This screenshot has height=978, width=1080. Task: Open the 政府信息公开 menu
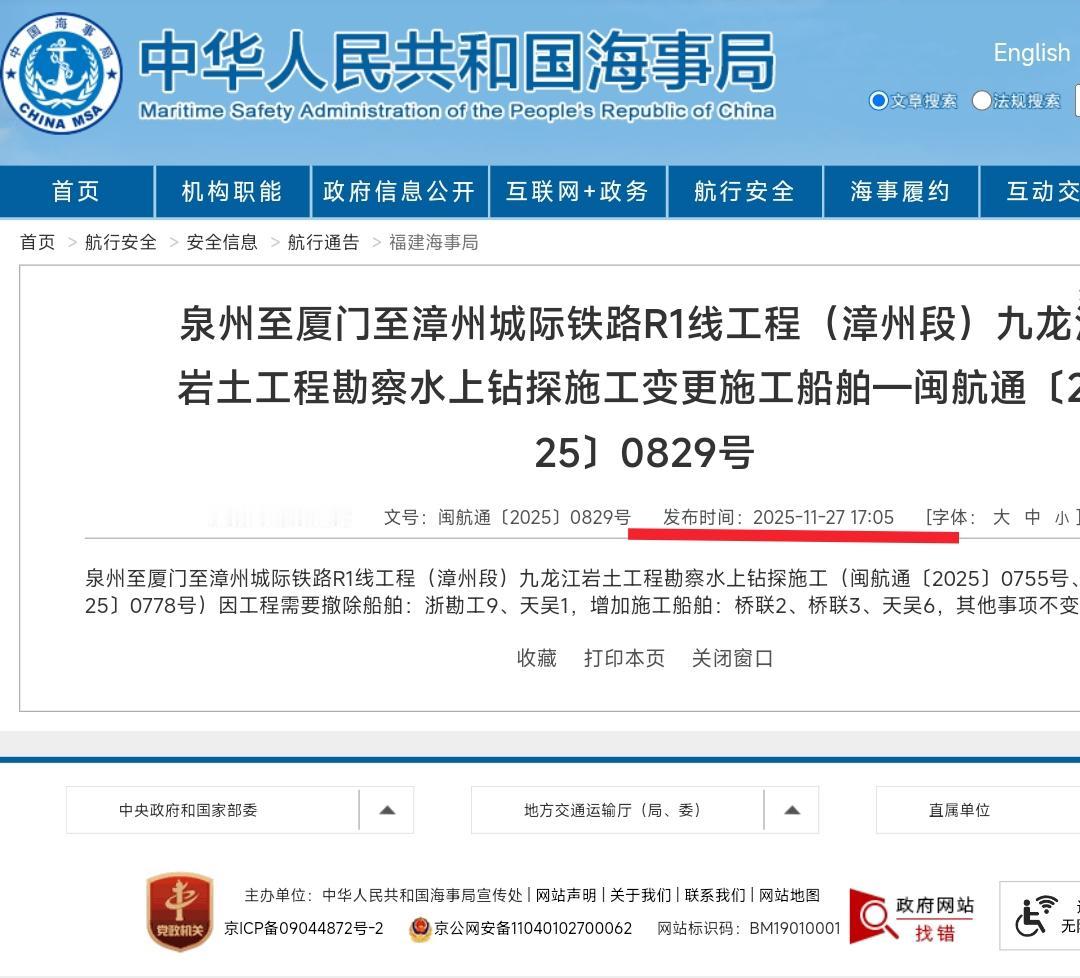pos(399,191)
